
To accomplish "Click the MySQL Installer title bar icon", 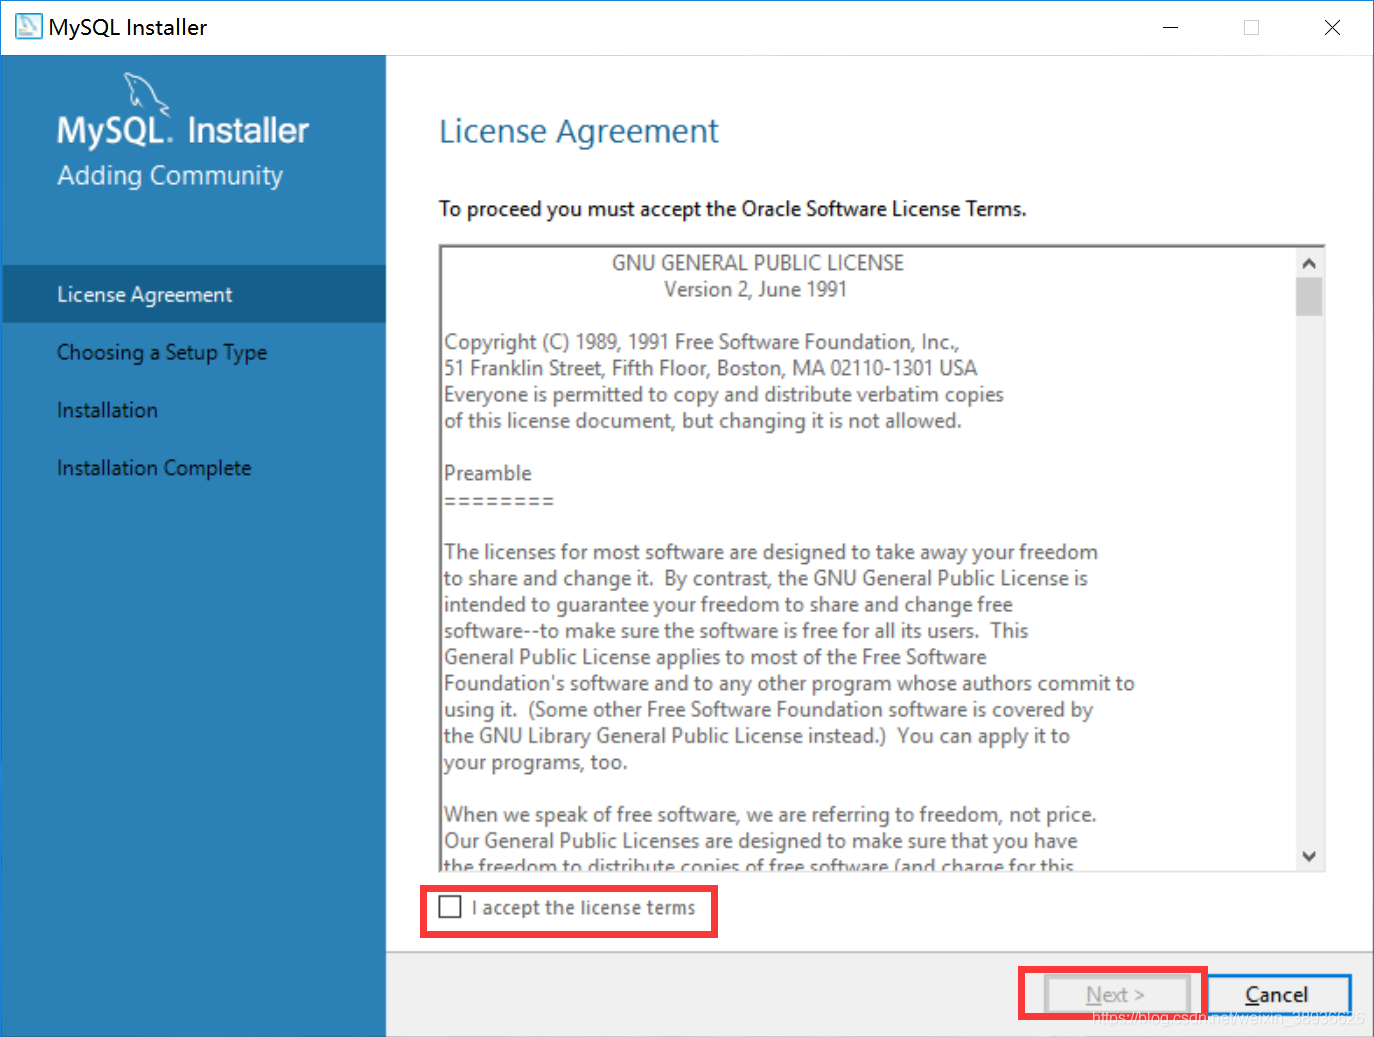I will [x=28, y=27].
